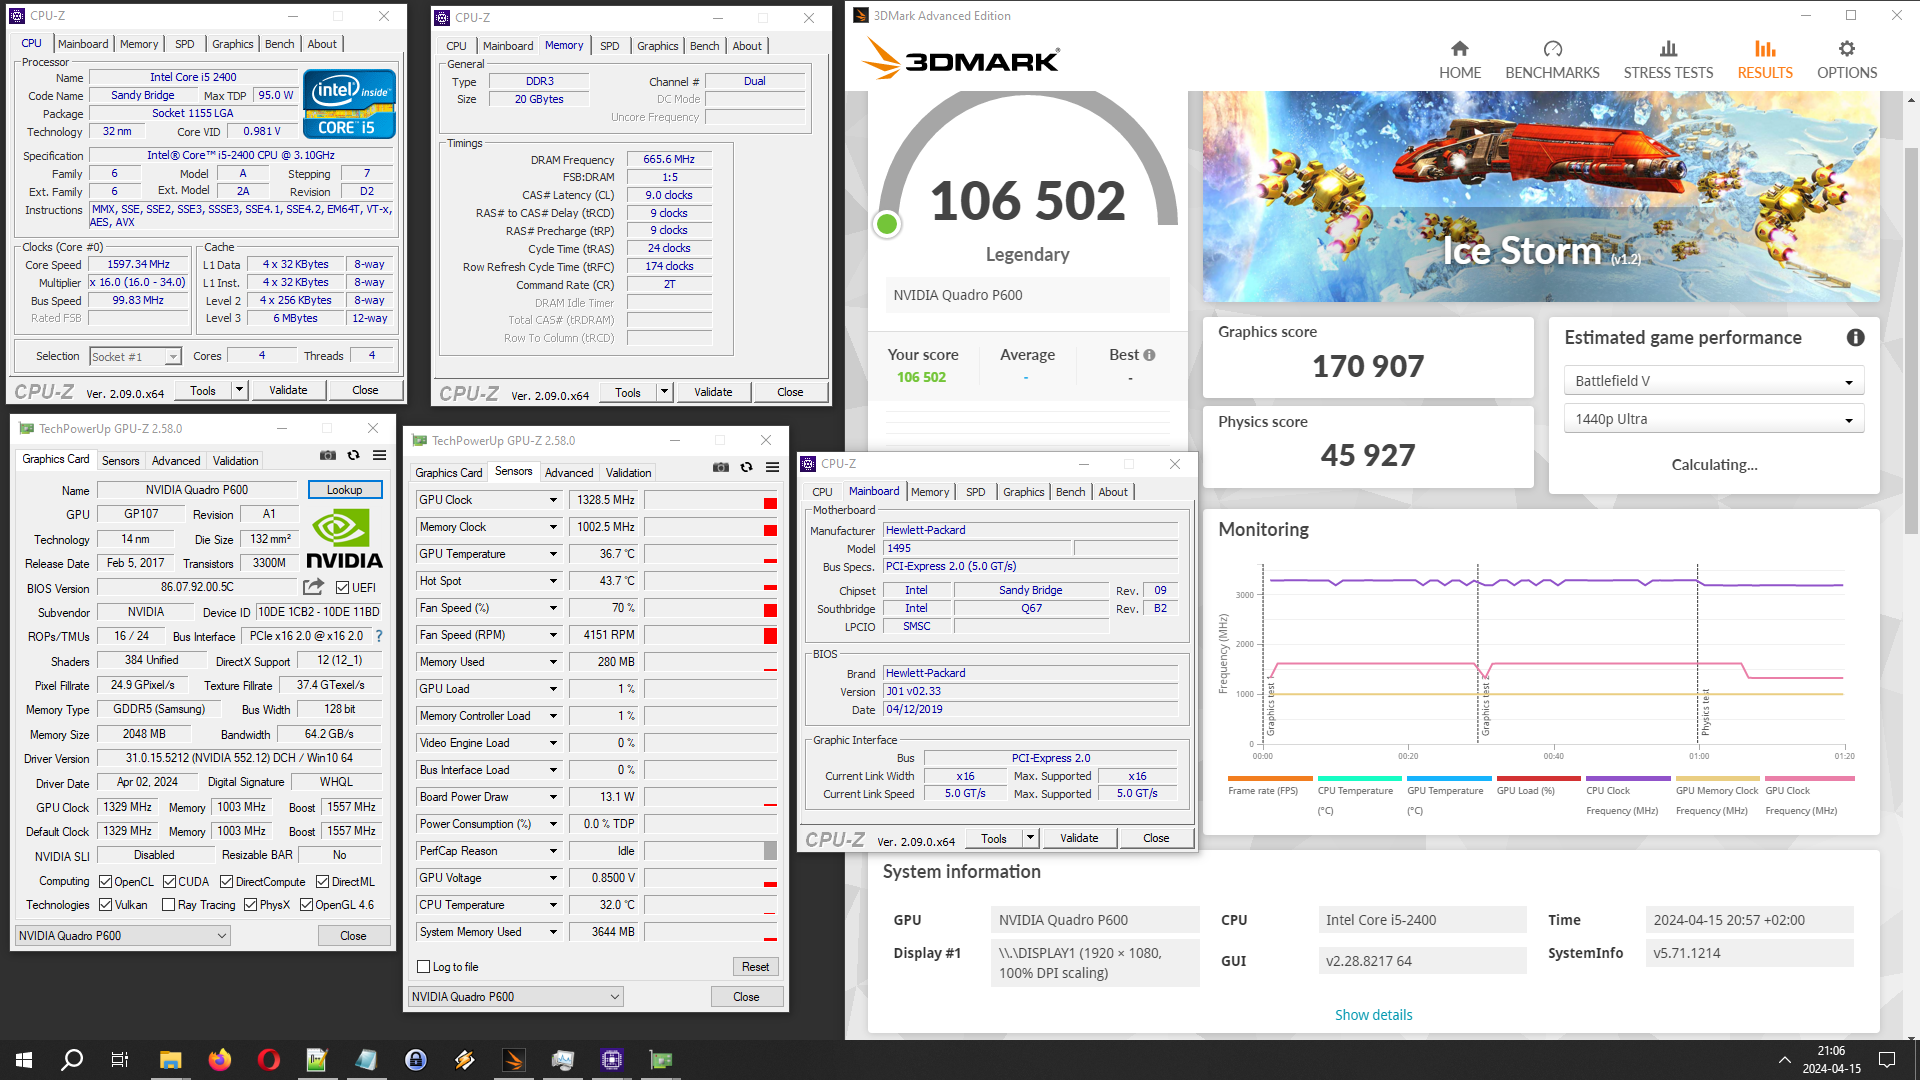This screenshot has height=1080, width=1920.
Task: Click CPU Clock Frequency purple legend swatch
Action: [1628, 778]
